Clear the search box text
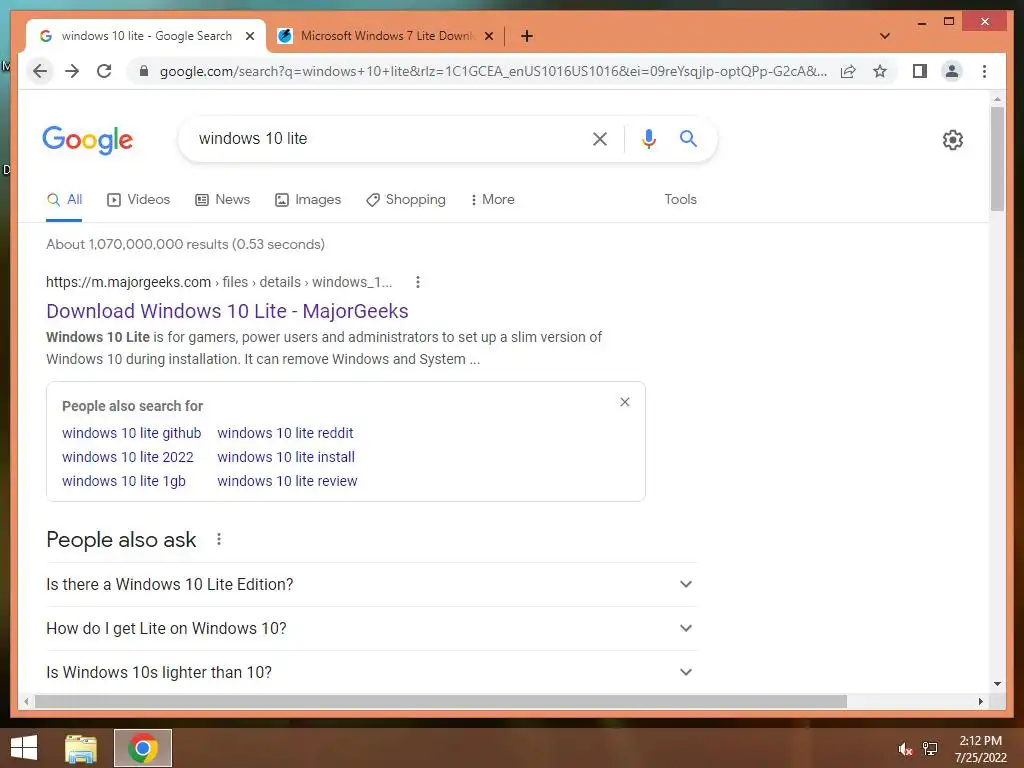Screen dimensions: 1024x768 point(600,138)
